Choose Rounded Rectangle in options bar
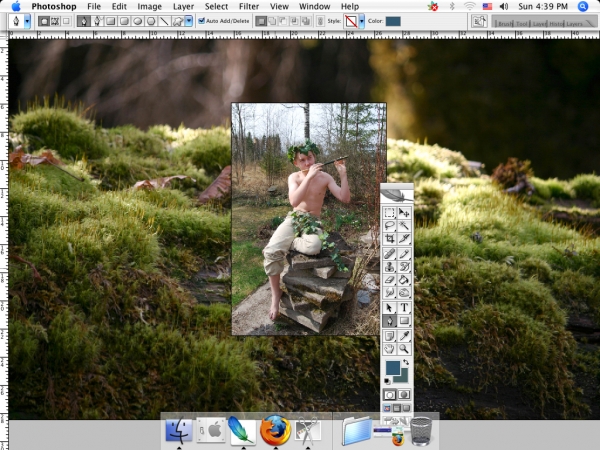600x450 pixels. click(x=124, y=21)
